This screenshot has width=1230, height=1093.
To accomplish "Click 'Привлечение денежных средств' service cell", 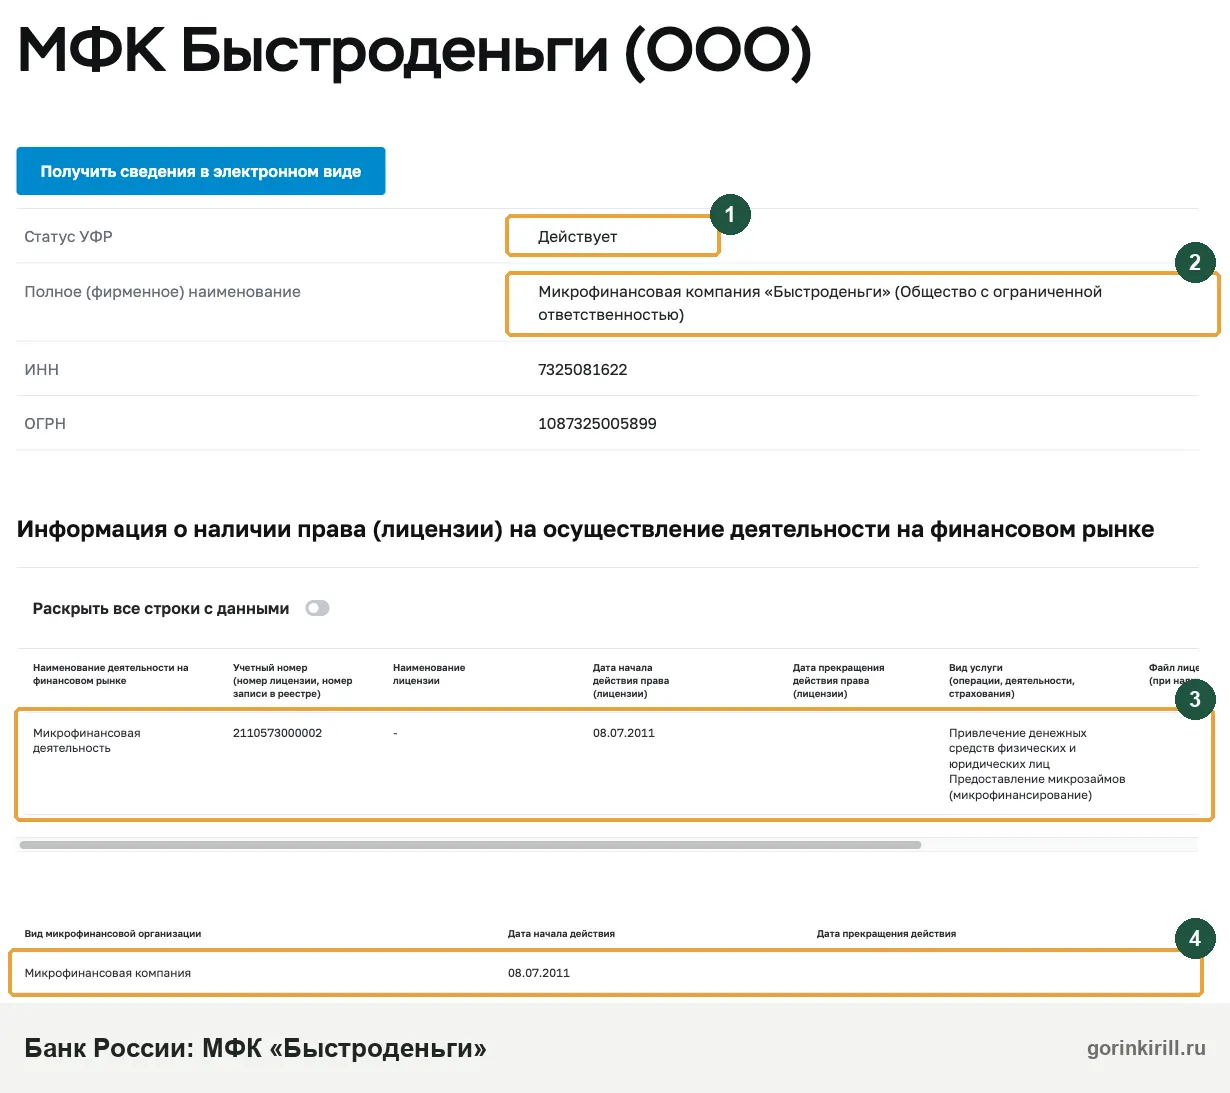I will (1018, 748).
